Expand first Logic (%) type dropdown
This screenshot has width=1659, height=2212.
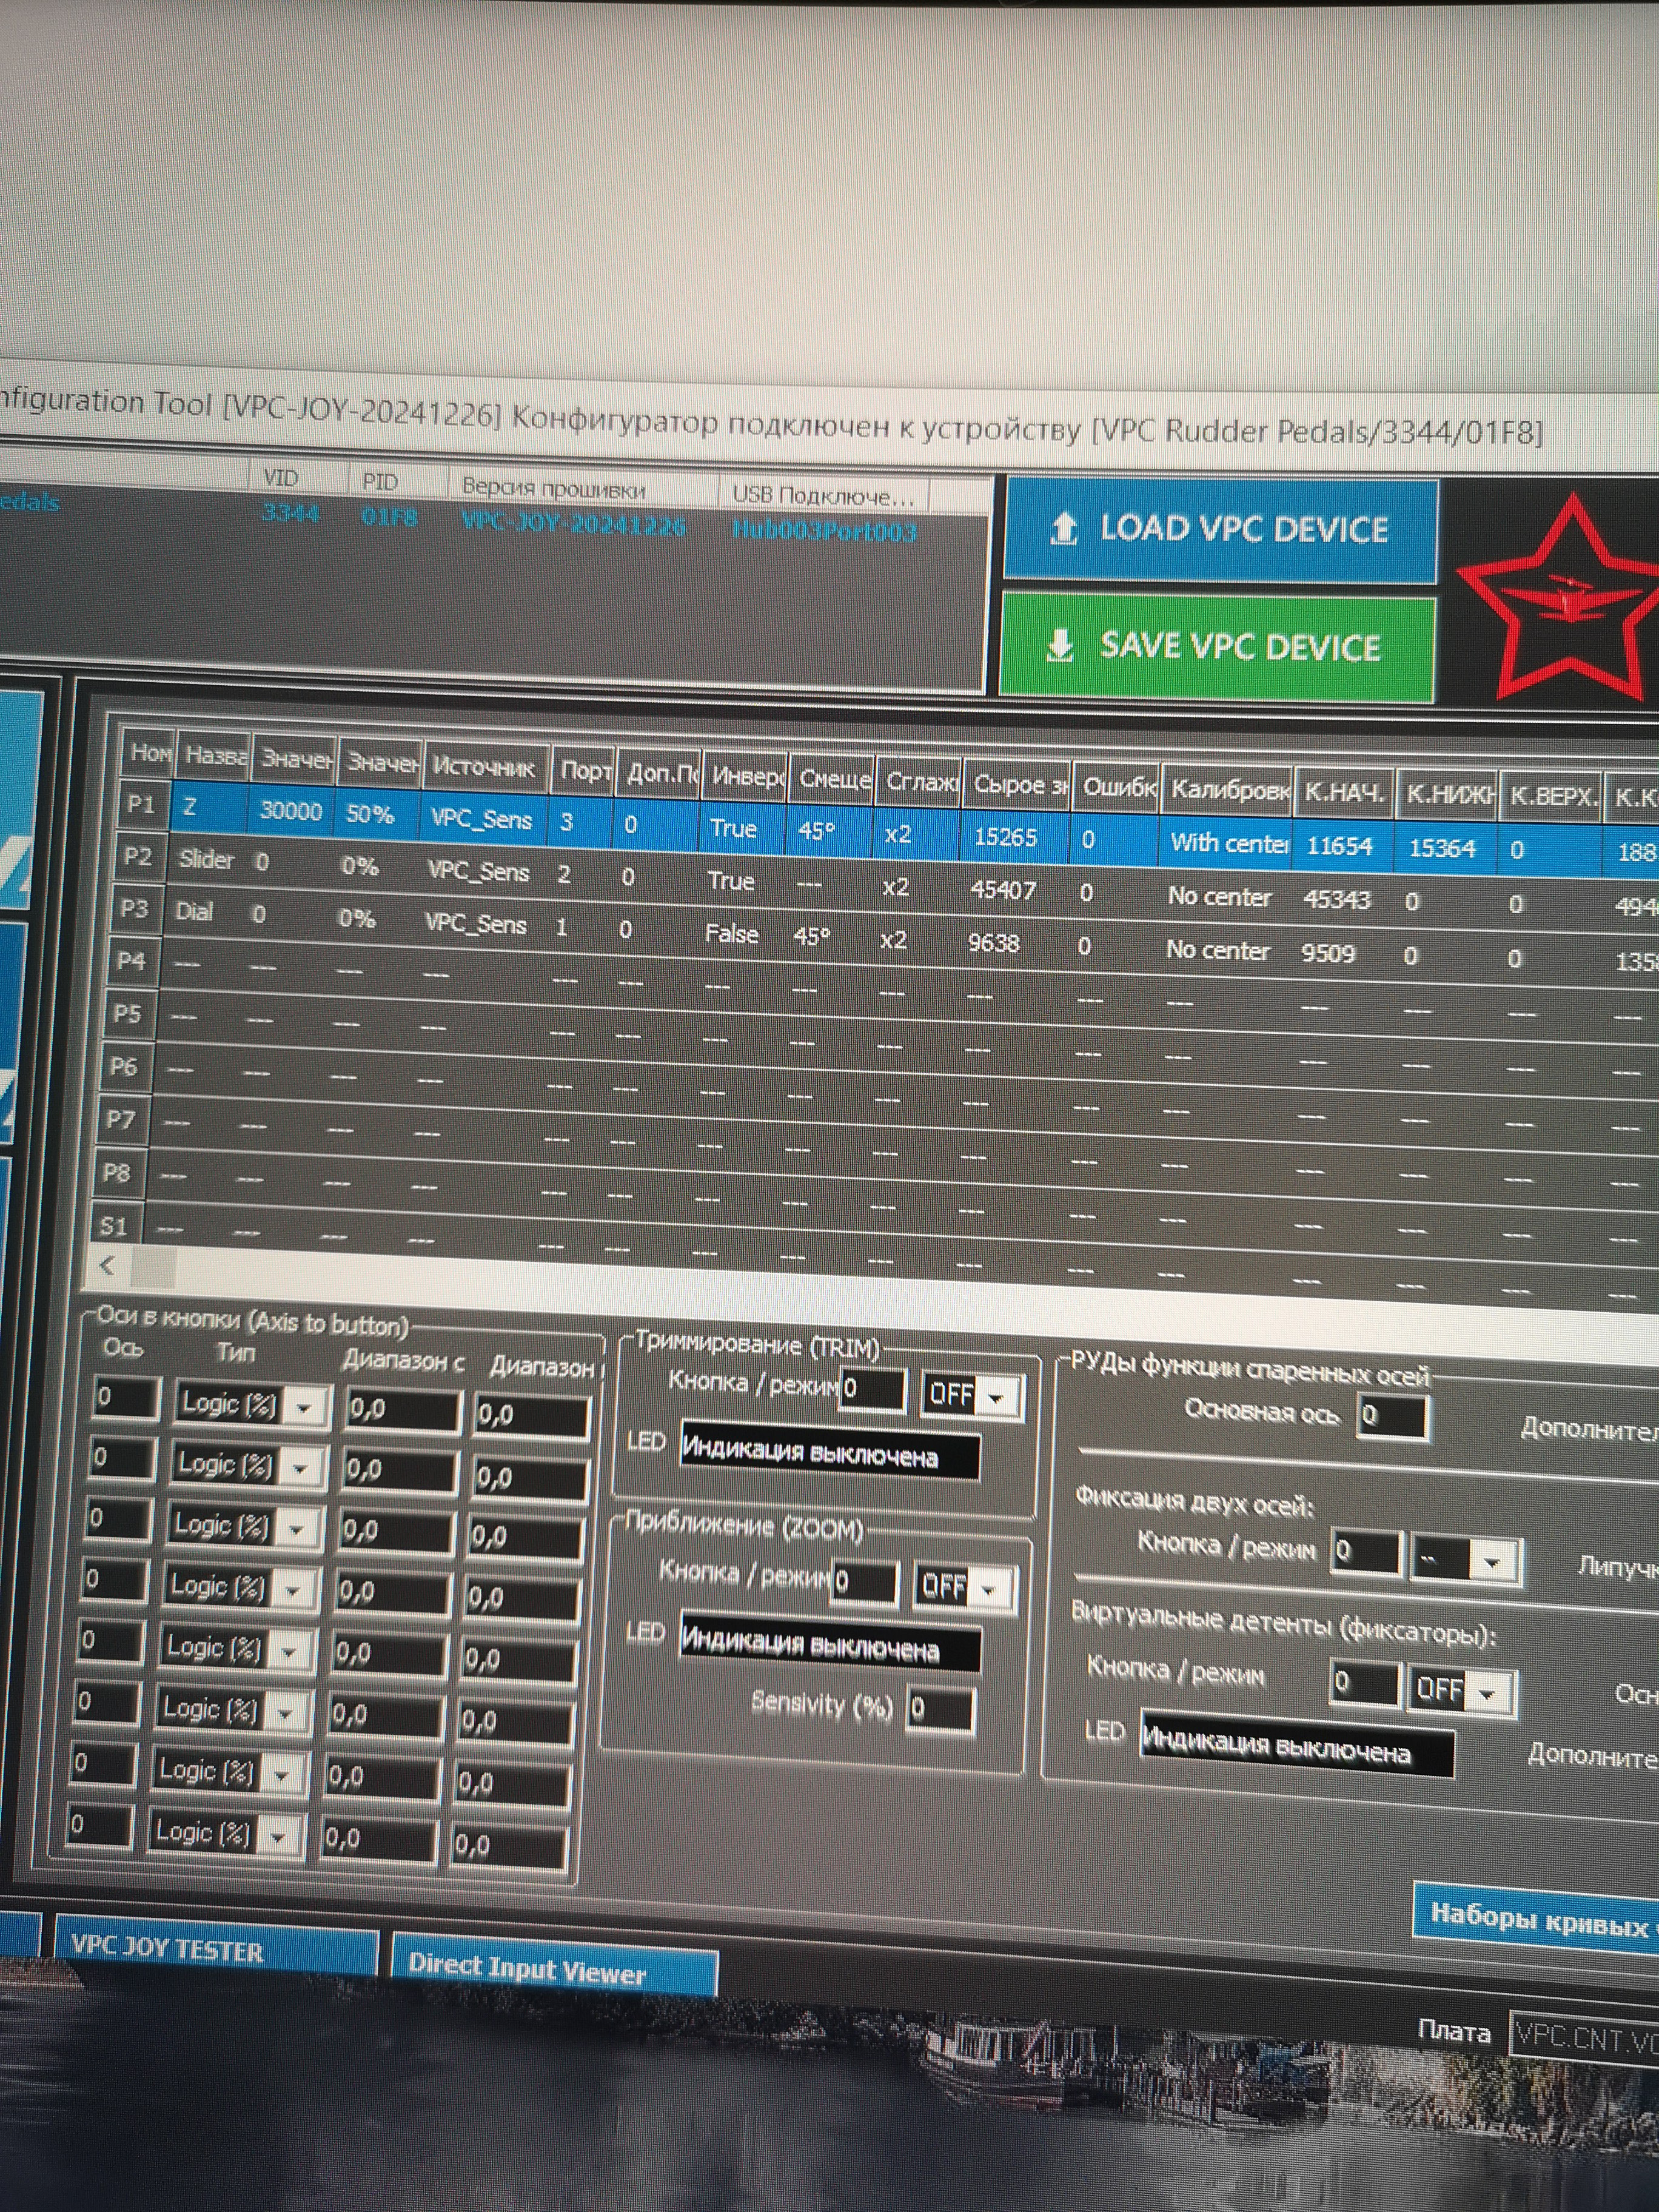click(x=303, y=1408)
